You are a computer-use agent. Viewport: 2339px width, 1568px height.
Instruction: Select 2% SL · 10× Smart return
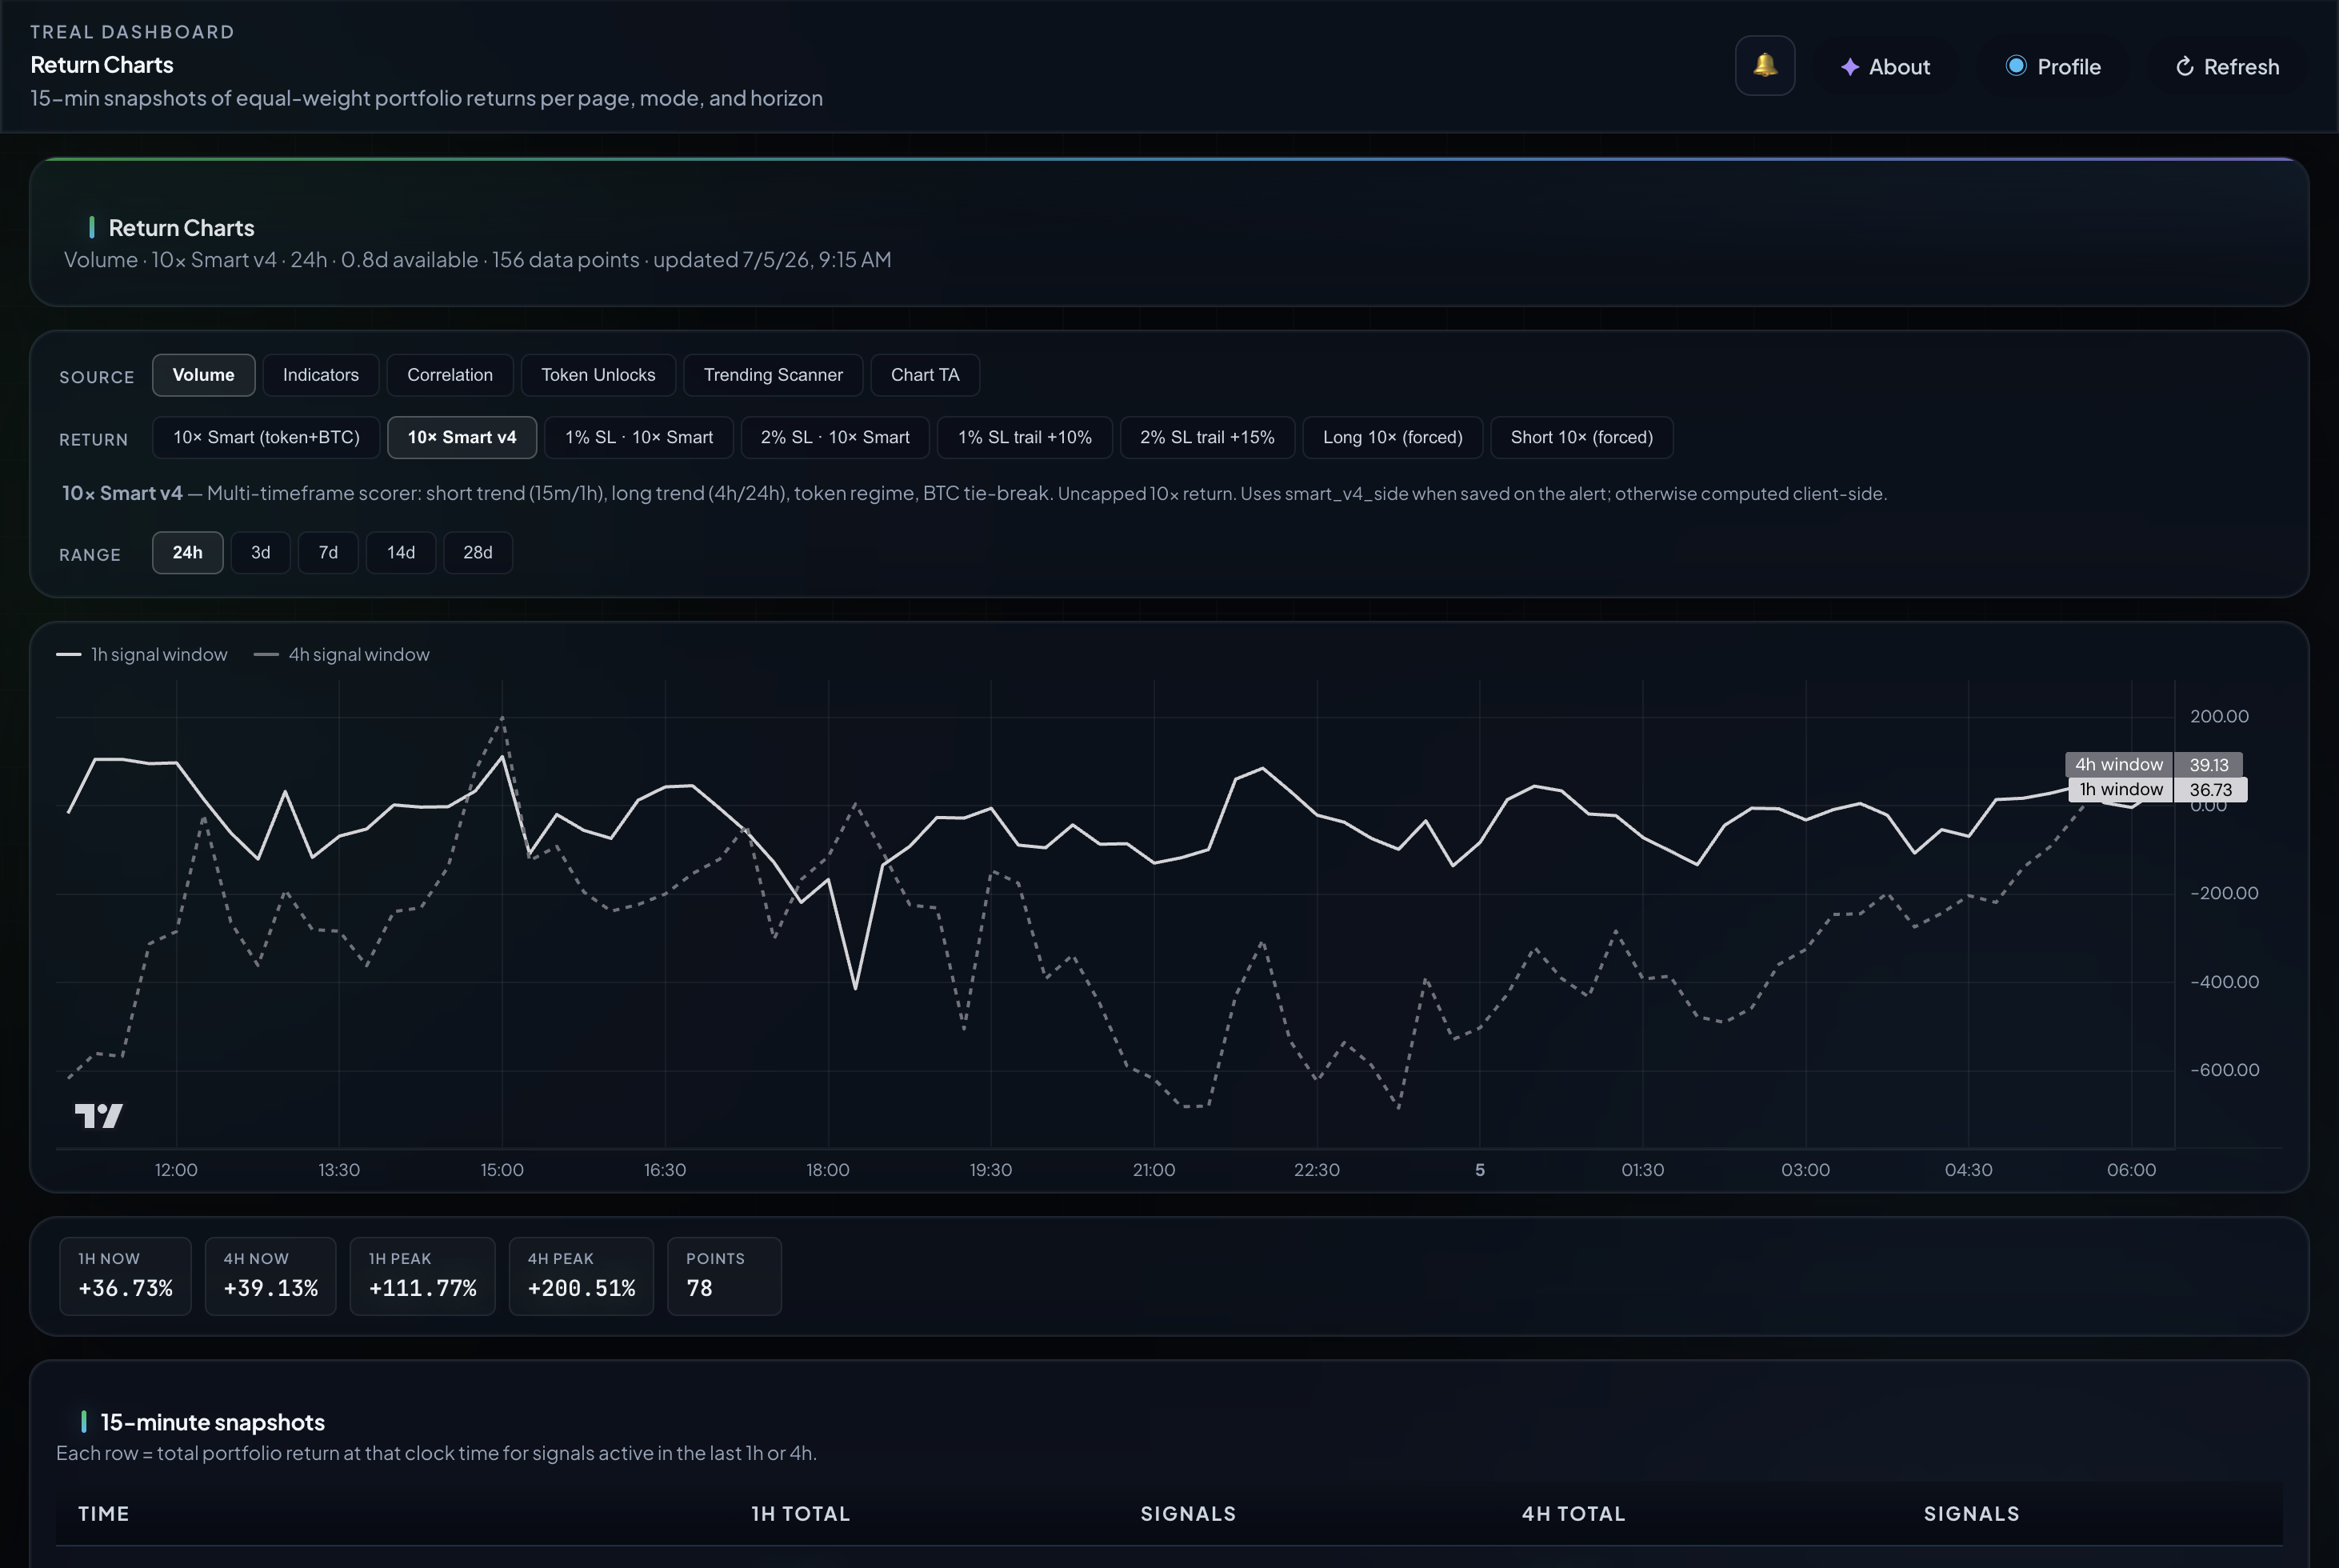pos(835,437)
